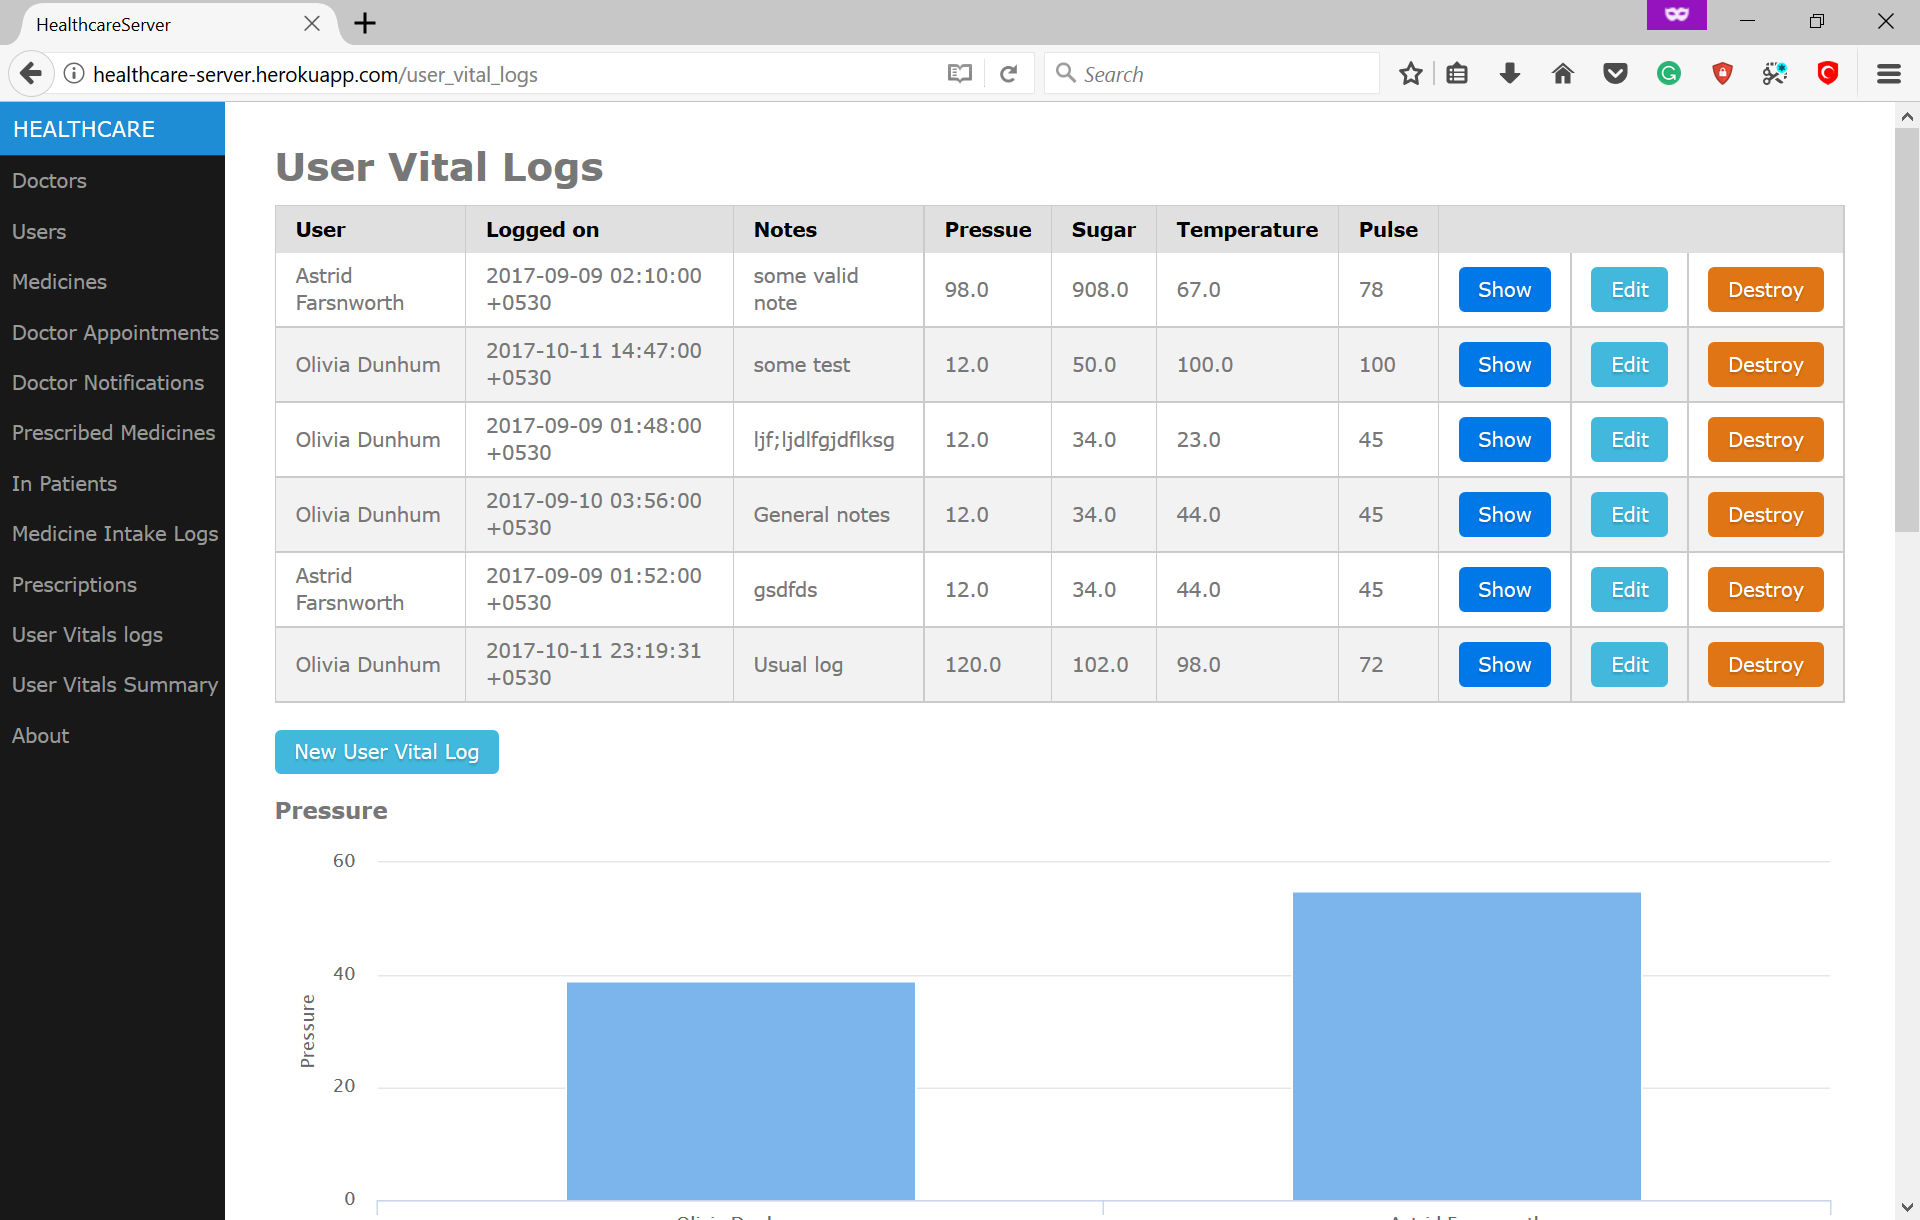Open the hamburger browser menu
This screenshot has height=1220, width=1920.
pyautogui.click(x=1888, y=73)
